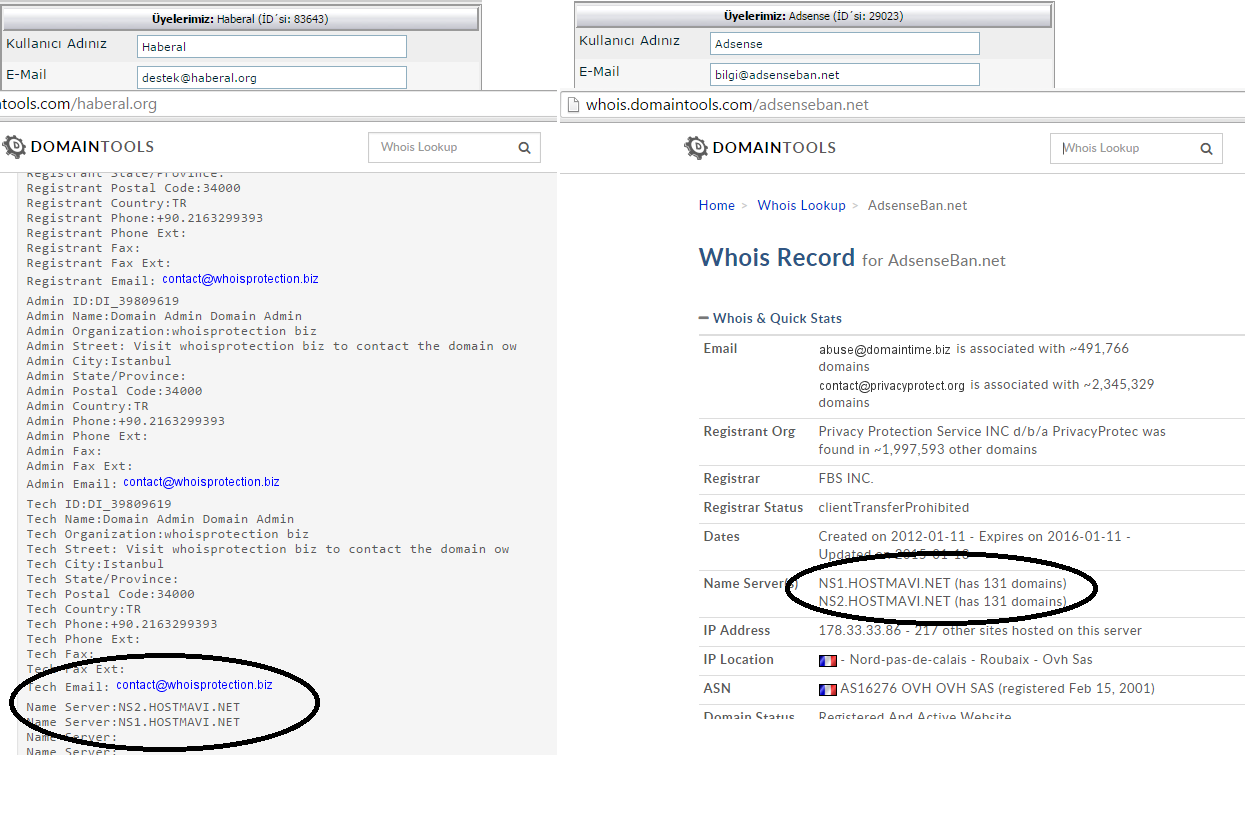The width and height of the screenshot is (1252, 830).
Task: Click Kullanıcı Adınız field containing Adsense
Action: click(x=844, y=43)
